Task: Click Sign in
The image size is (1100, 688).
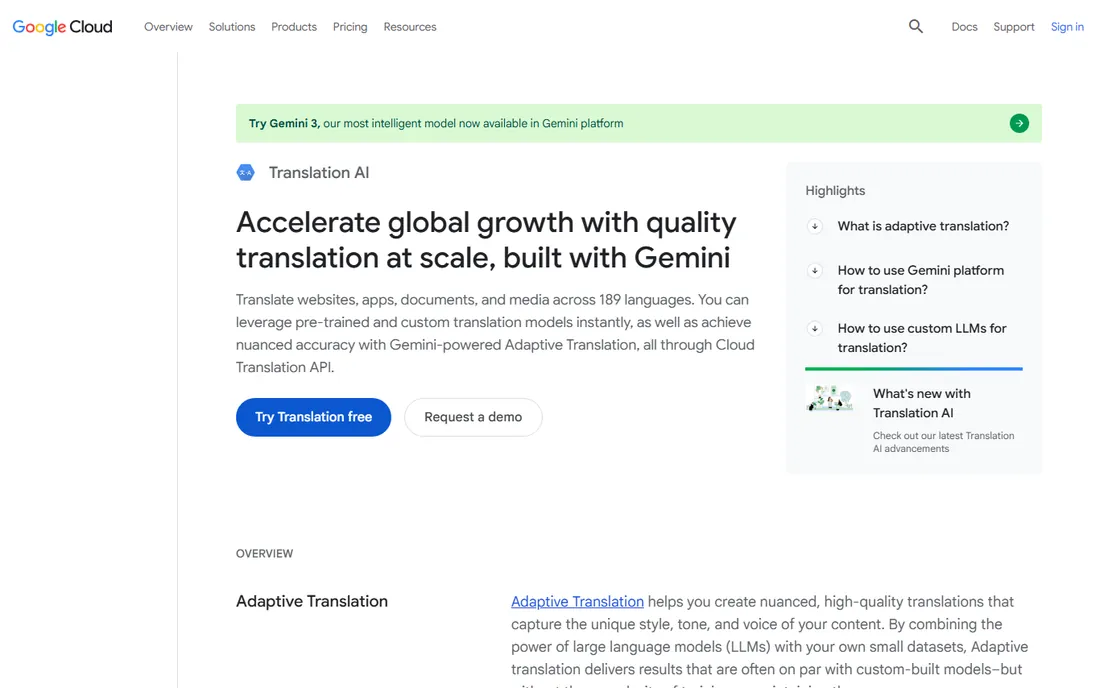Action: coord(1067,27)
